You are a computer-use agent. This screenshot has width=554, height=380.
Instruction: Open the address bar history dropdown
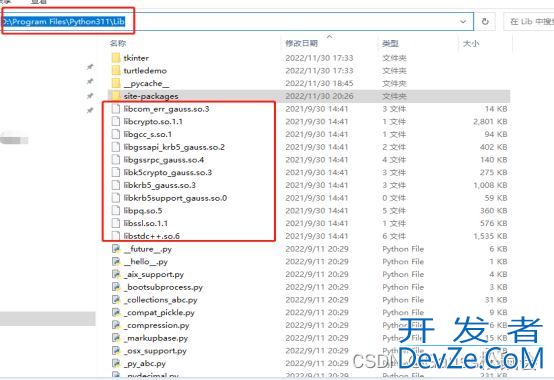pyautogui.click(x=463, y=22)
